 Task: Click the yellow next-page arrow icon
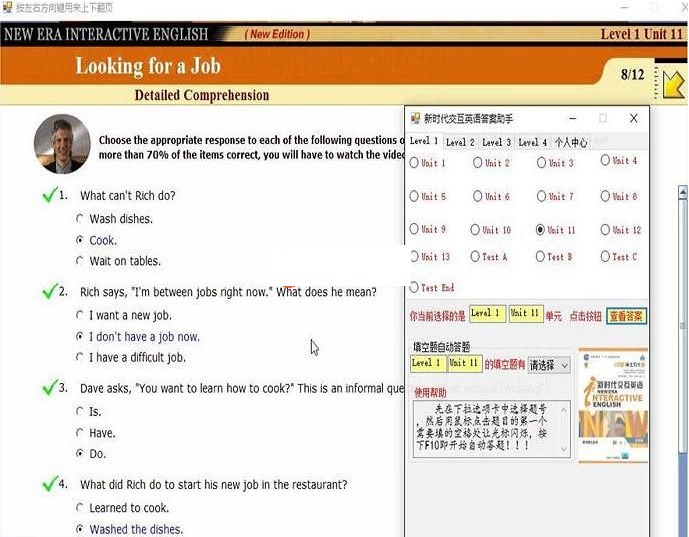[x=673, y=80]
